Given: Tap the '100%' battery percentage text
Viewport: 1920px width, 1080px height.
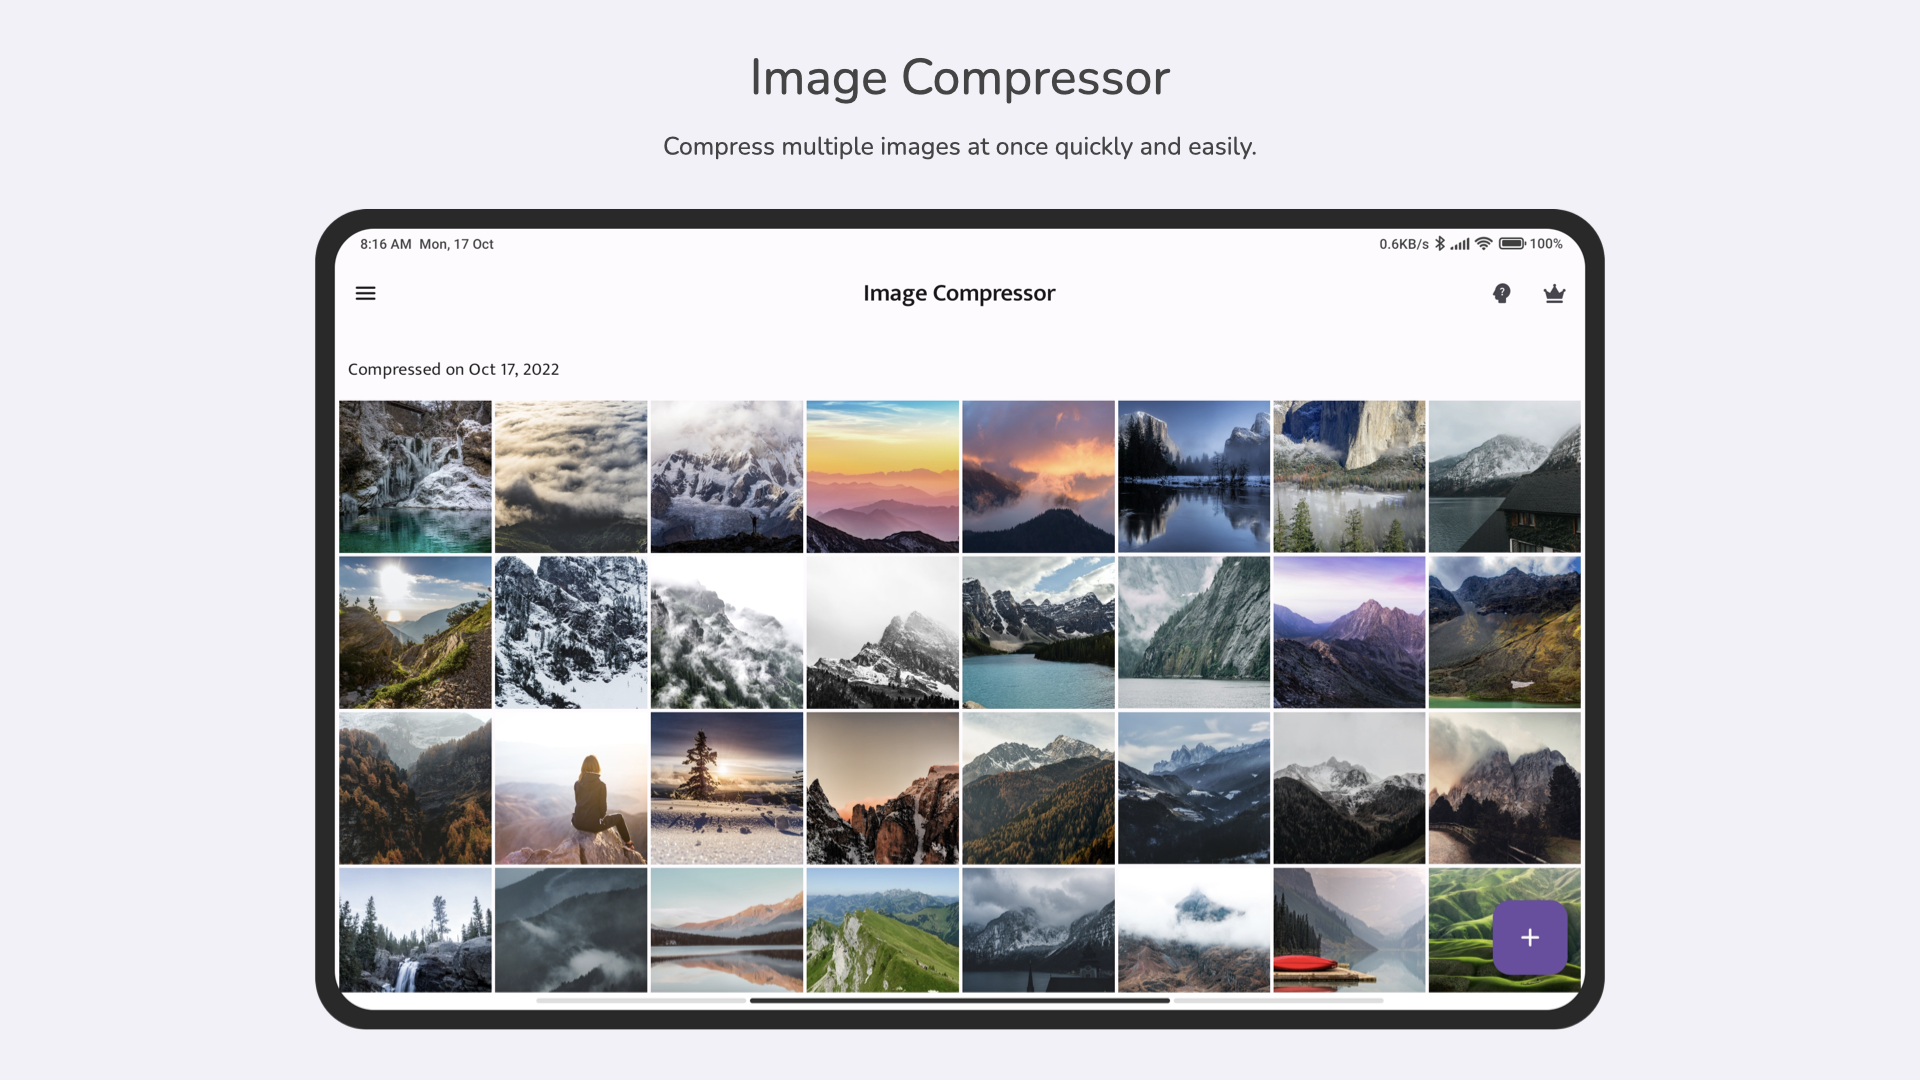Looking at the screenshot, I should pyautogui.click(x=1546, y=244).
